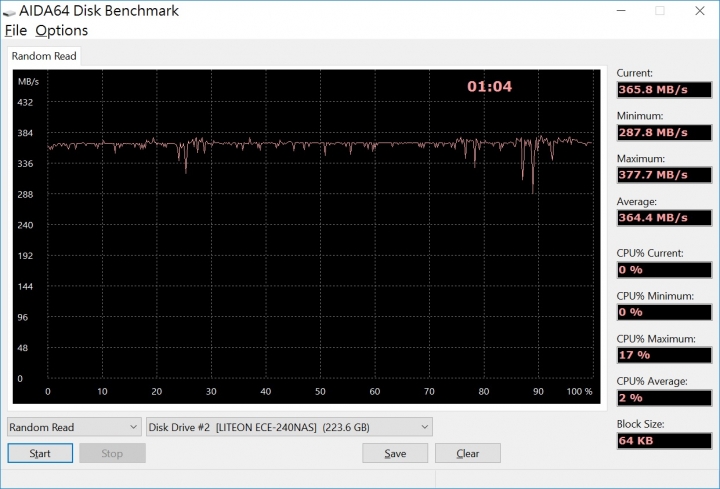The height and width of the screenshot is (489, 720).
Task: Open the File menu
Action: [16, 30]
